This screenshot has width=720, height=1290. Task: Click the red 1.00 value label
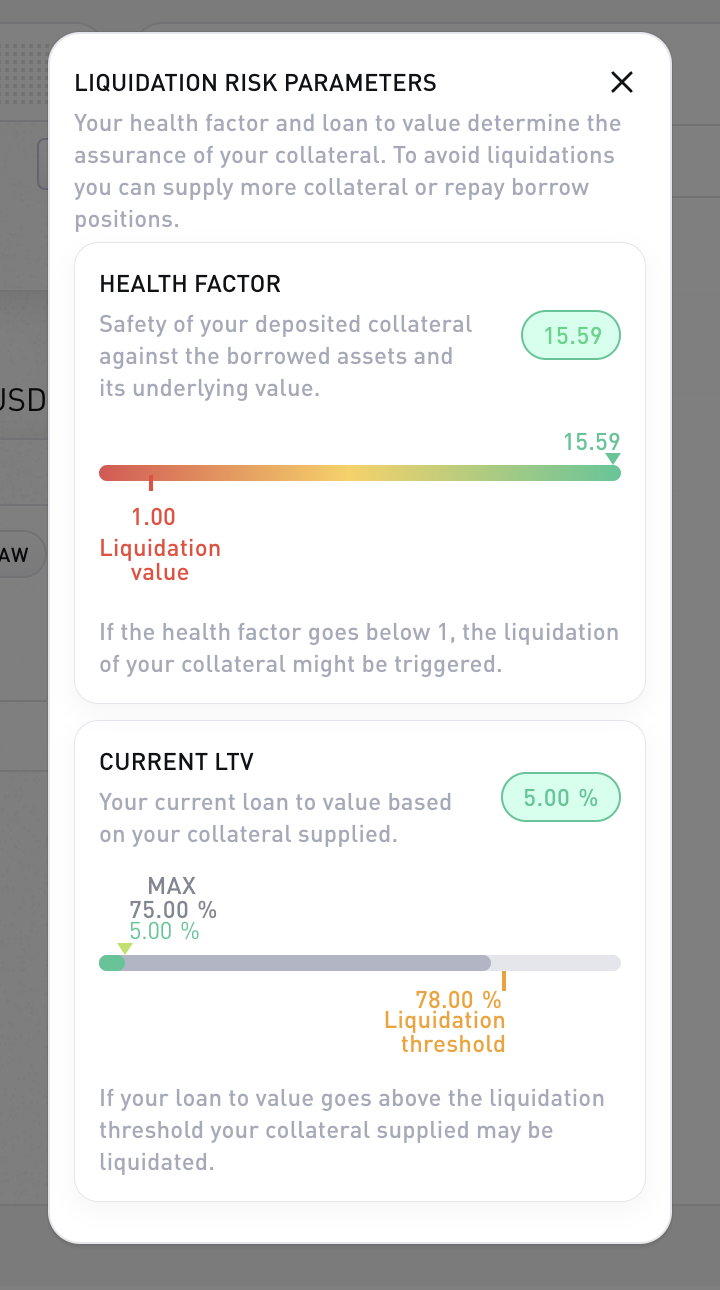tap(153, 517)
